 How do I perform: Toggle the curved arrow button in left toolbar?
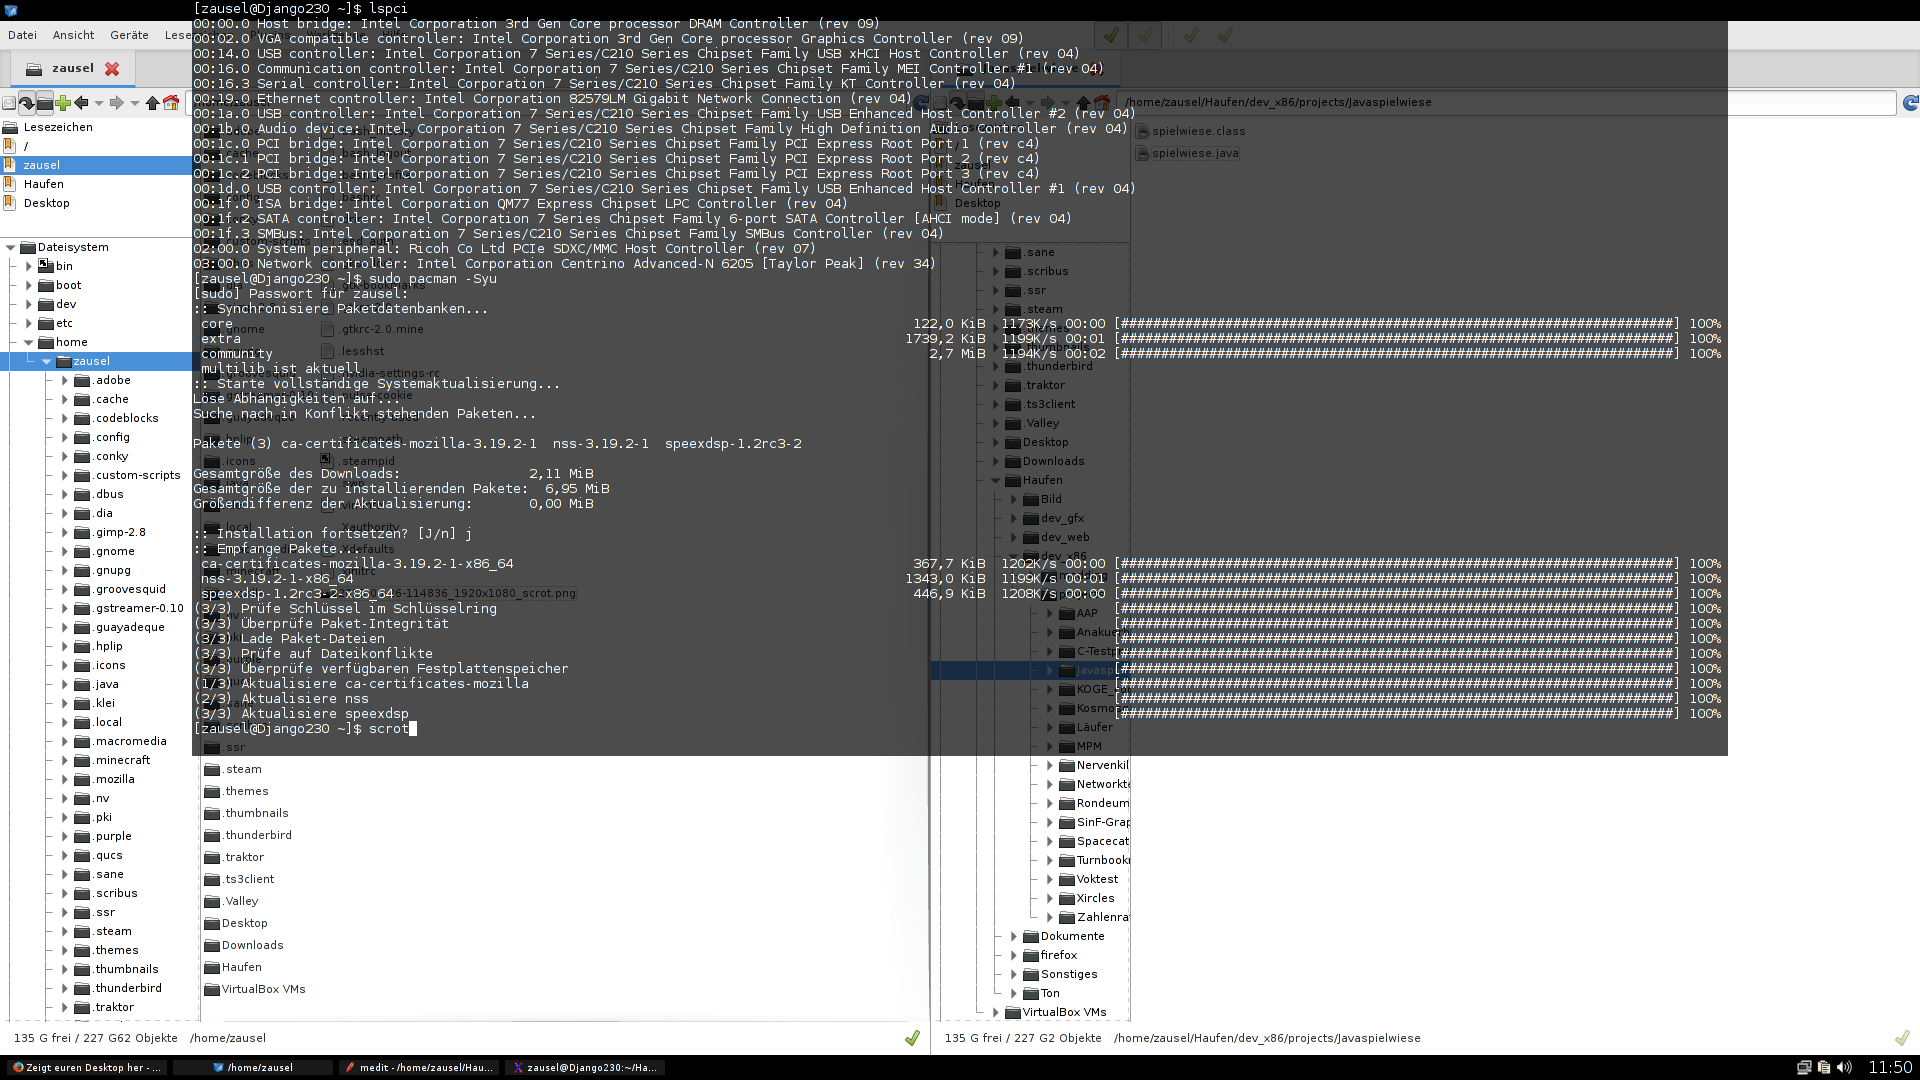26,103
